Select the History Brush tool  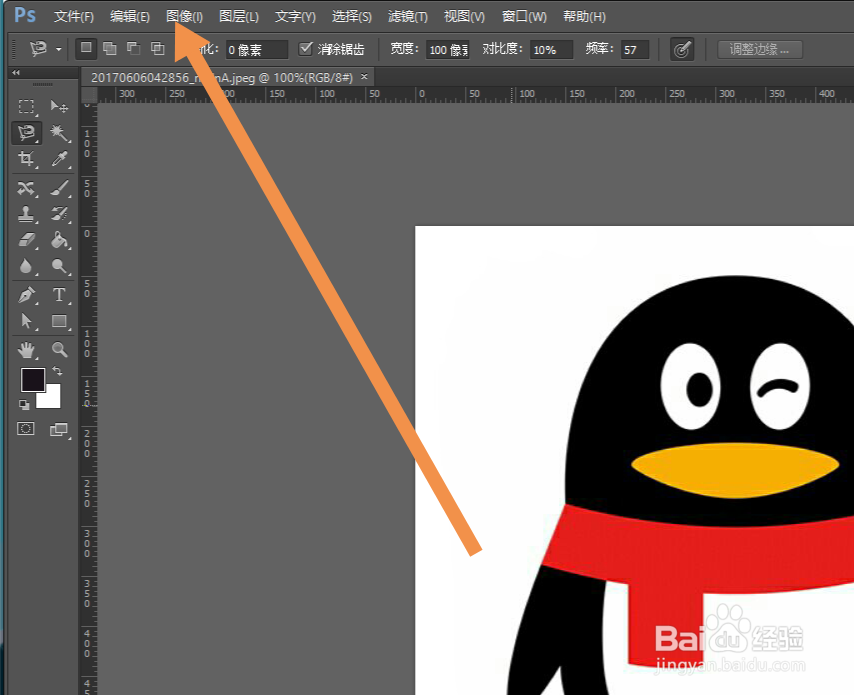click(x=59, y=214)
